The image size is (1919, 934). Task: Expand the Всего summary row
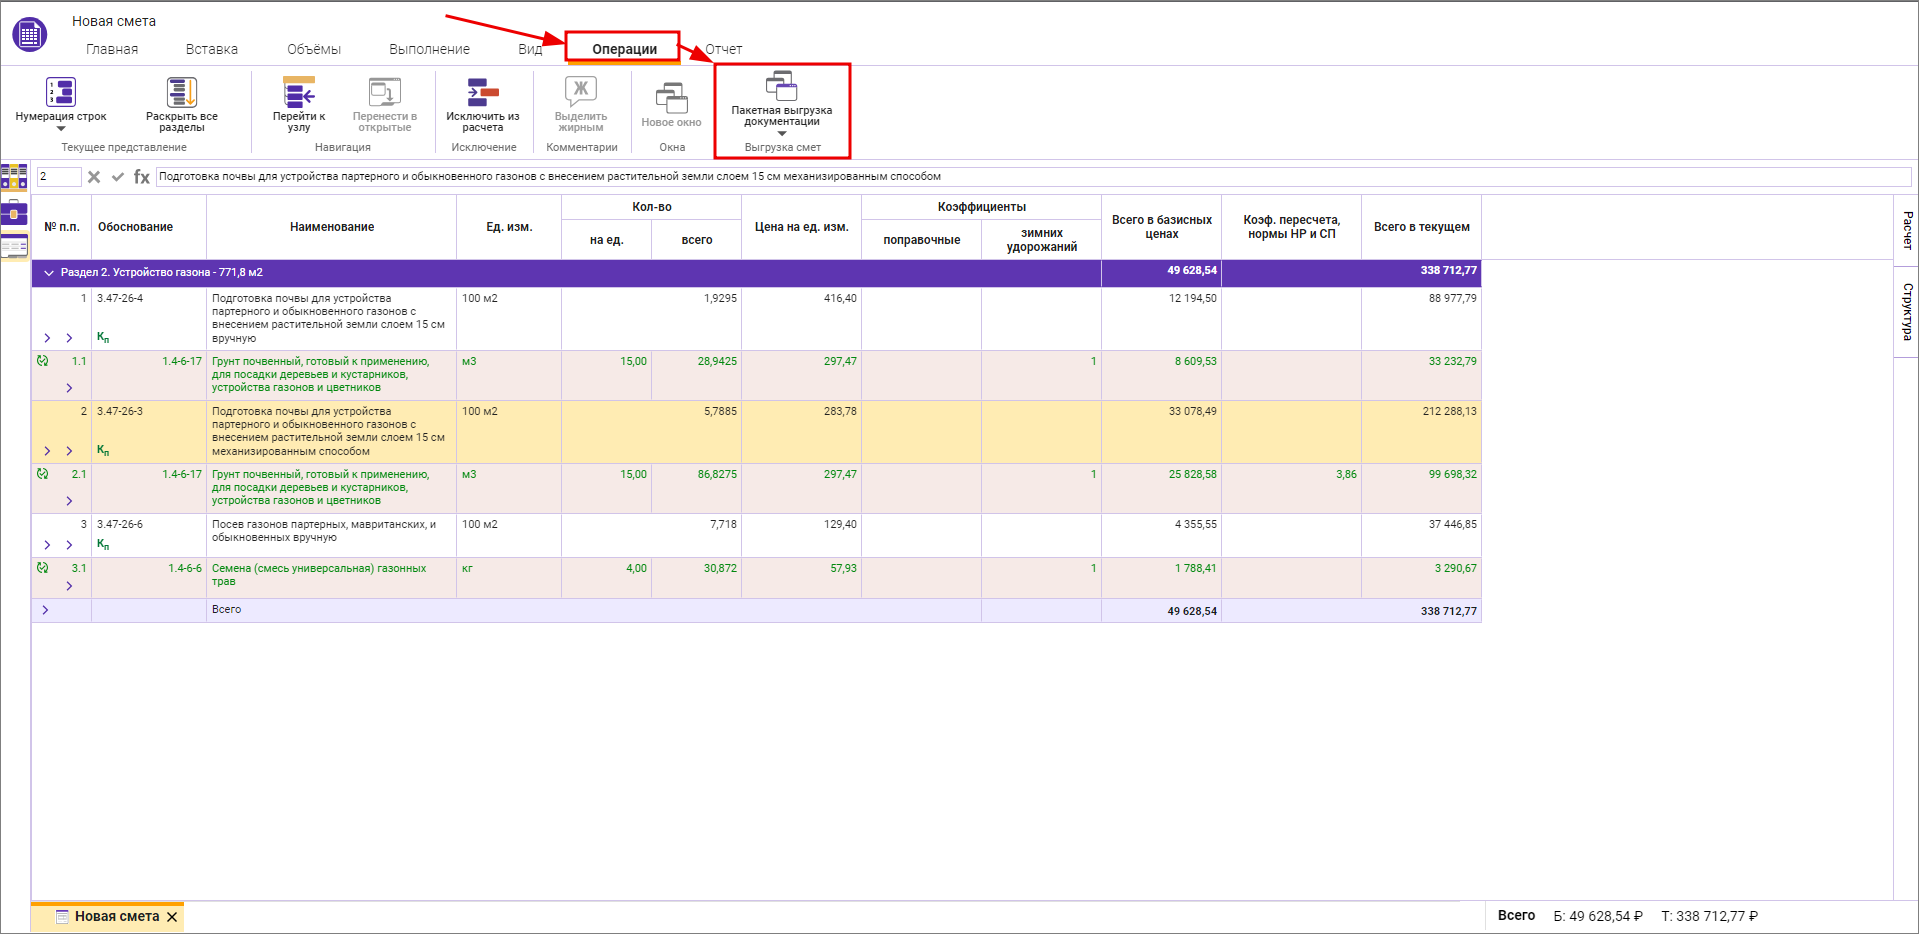pyautogui.click(x=45, y=610)
